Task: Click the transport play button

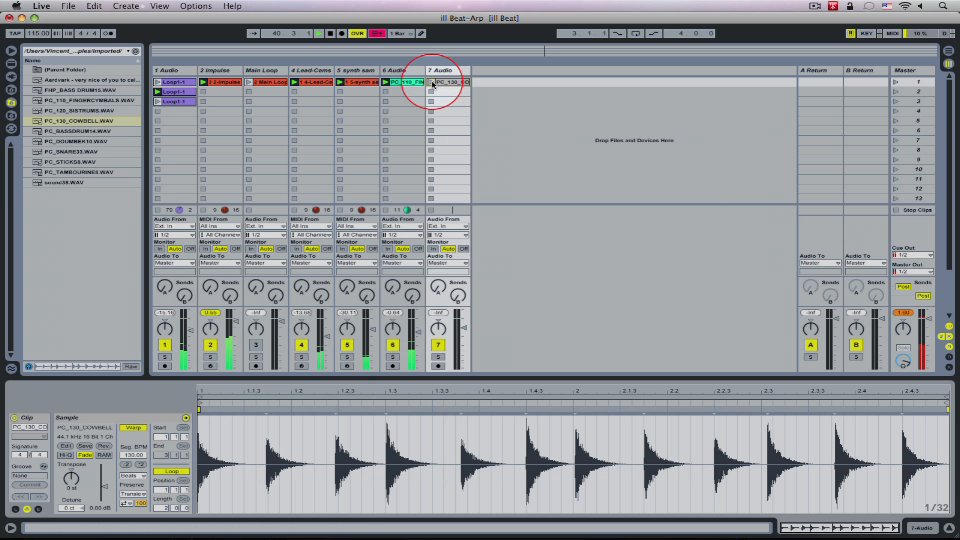Action: pos(318,33)
